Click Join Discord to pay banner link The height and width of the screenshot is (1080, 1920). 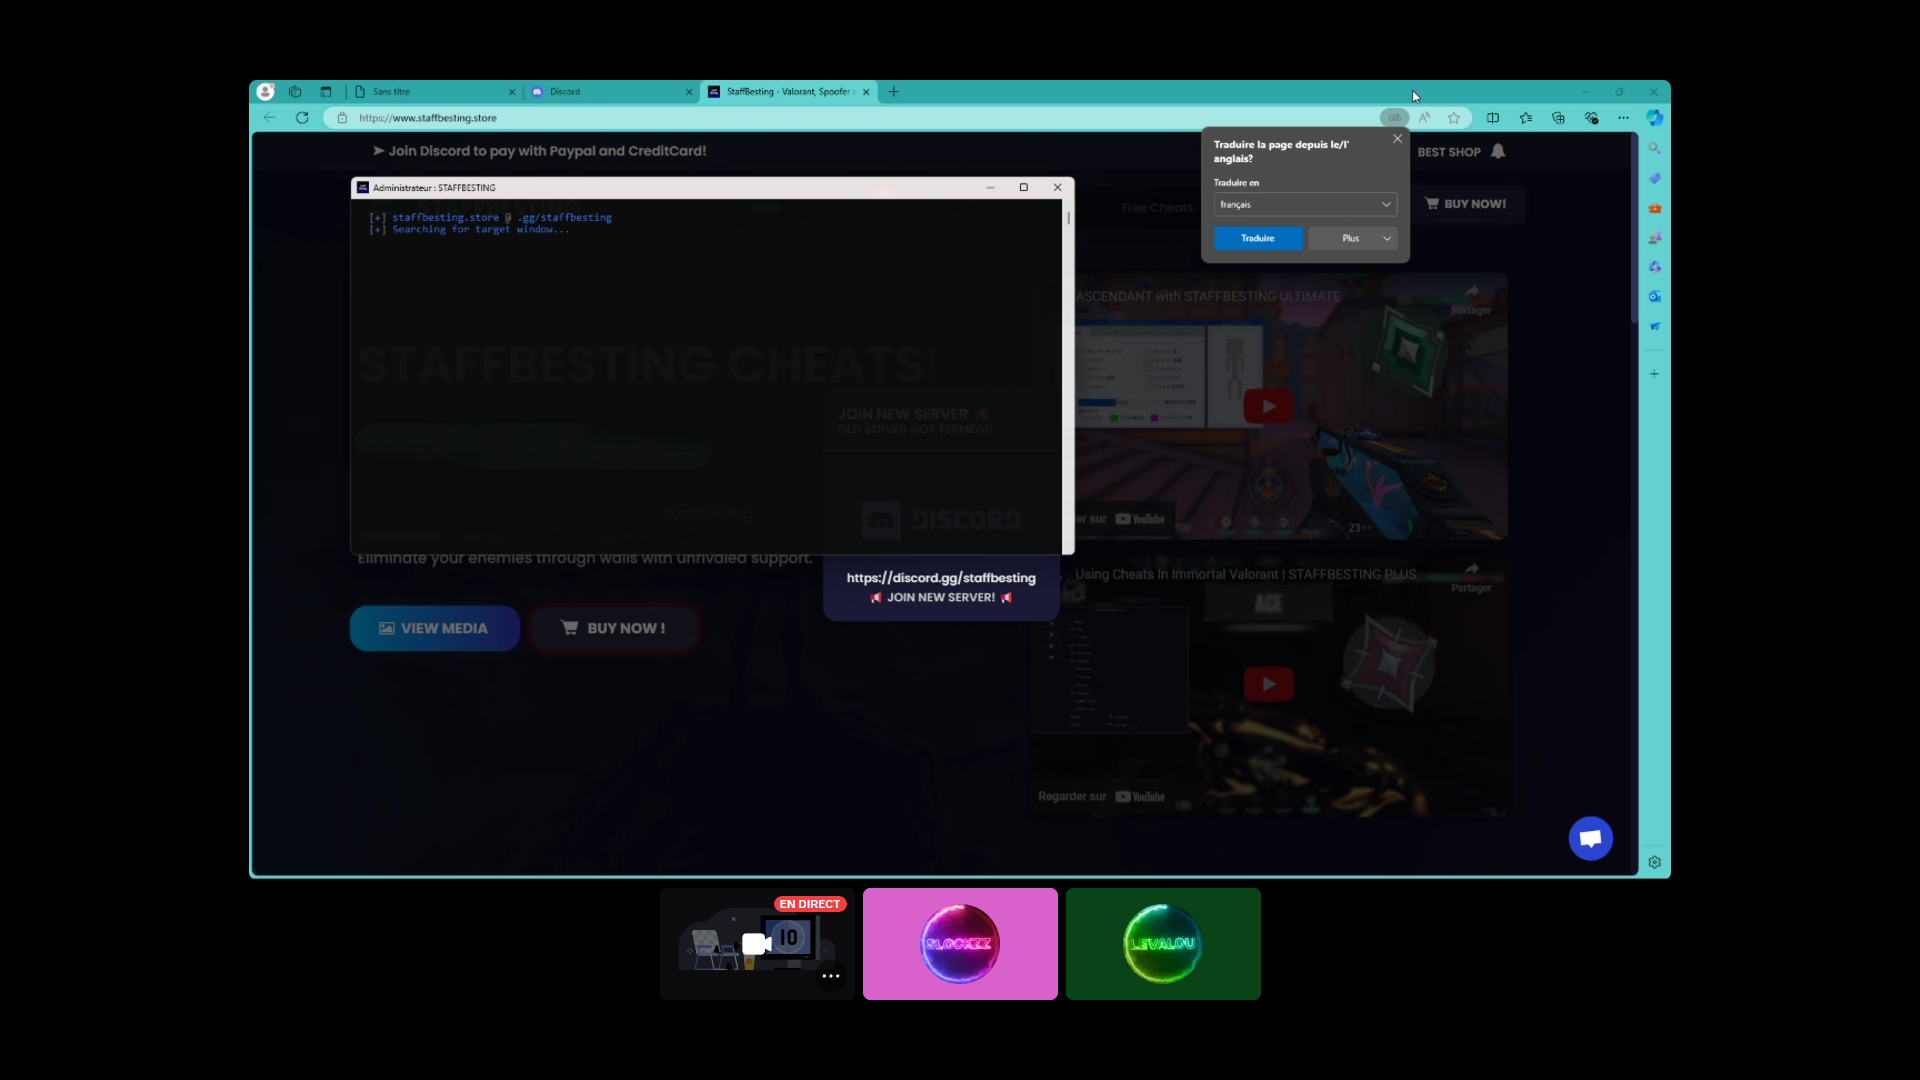pos(540,151)
